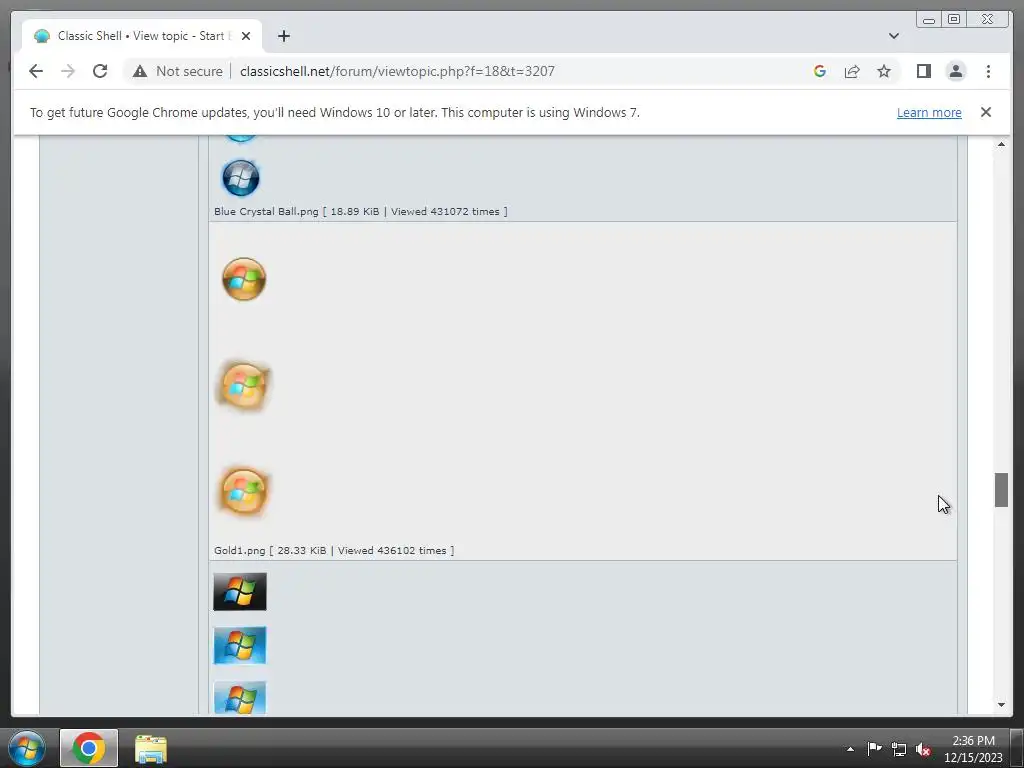The image size is (1024, 768).
Task: Click the first gold orb image
Action: point(244,280)
